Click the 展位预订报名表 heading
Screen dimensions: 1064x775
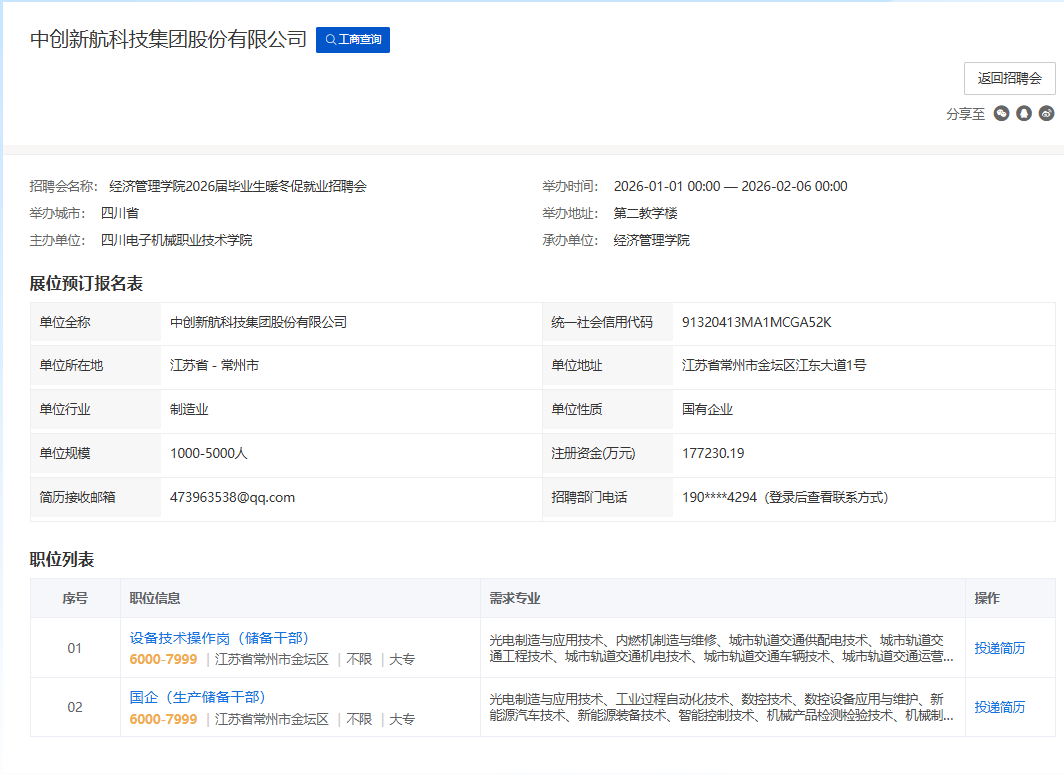[x=86, y=284]
